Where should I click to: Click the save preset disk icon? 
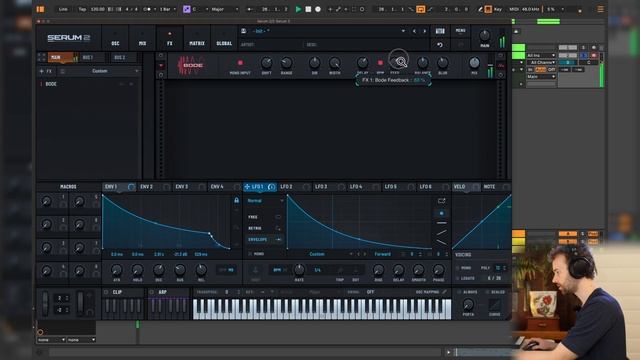[x=244, y=31]
